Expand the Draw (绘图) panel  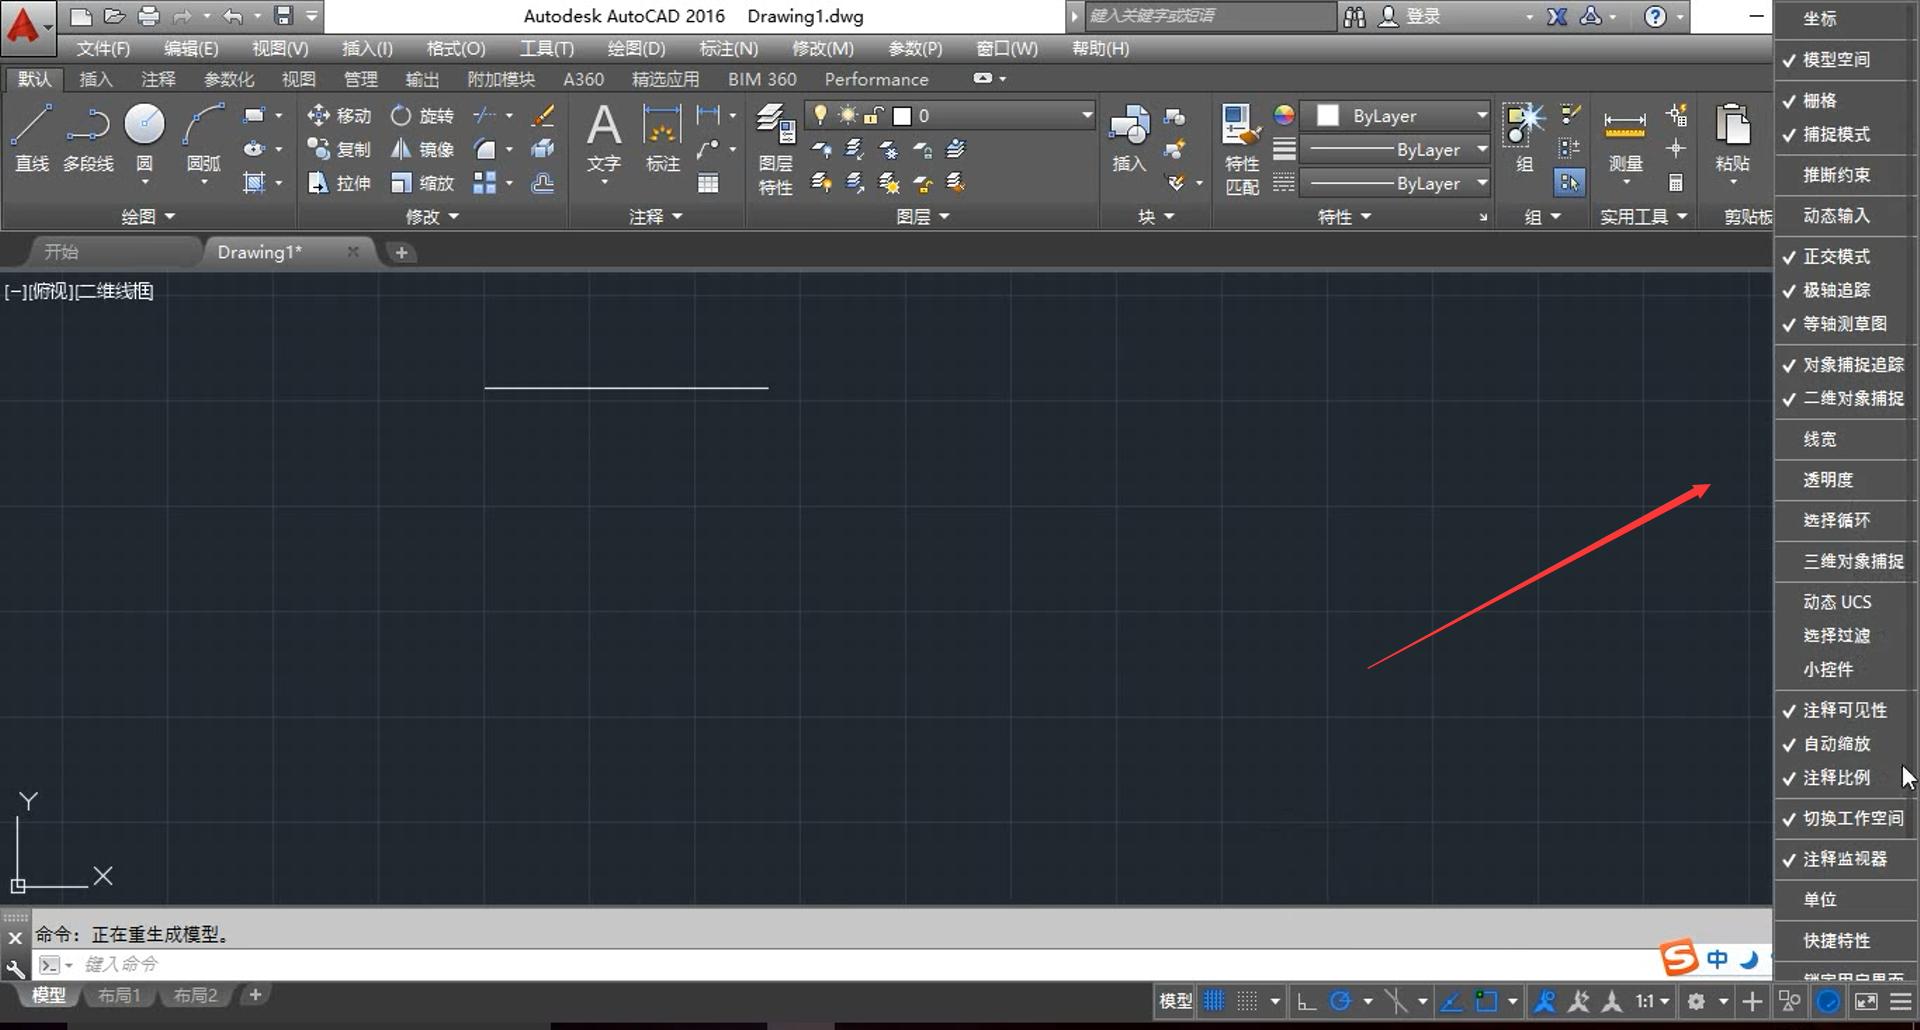[148, 217]
